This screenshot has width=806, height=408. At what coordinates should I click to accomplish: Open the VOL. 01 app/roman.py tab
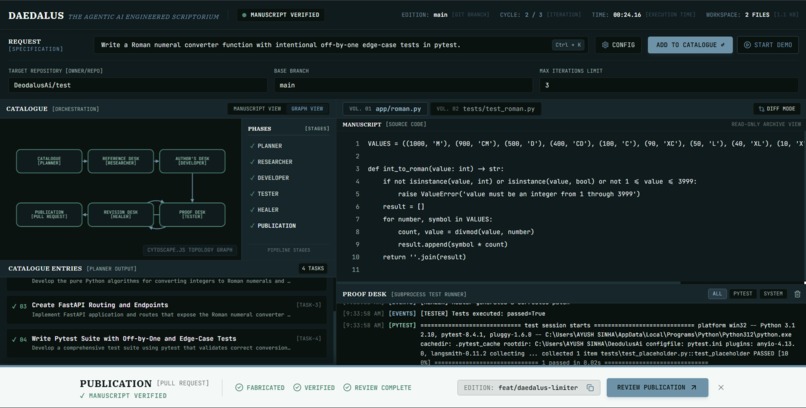point(385,109)
